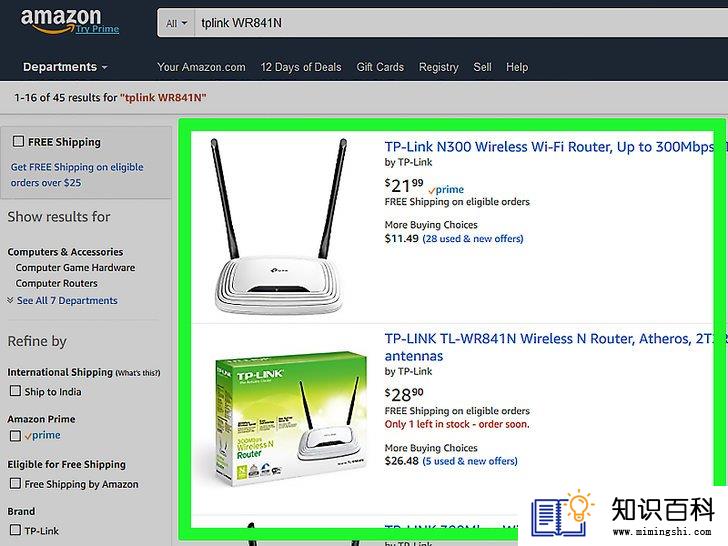Click the green TP-LINK box product image

click(291, 418)
